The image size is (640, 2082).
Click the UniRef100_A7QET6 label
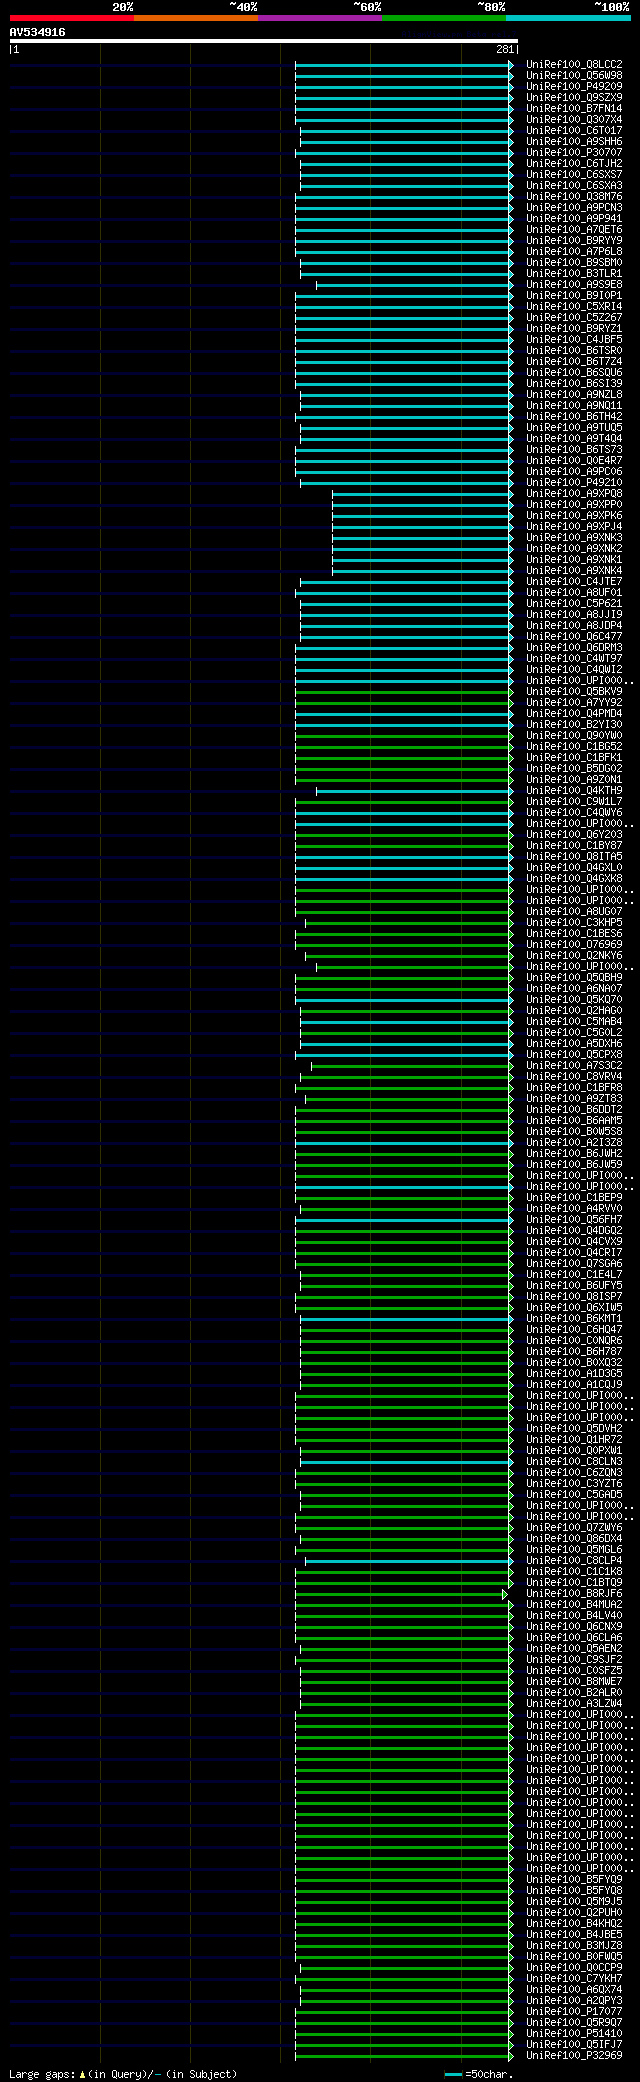574,229
